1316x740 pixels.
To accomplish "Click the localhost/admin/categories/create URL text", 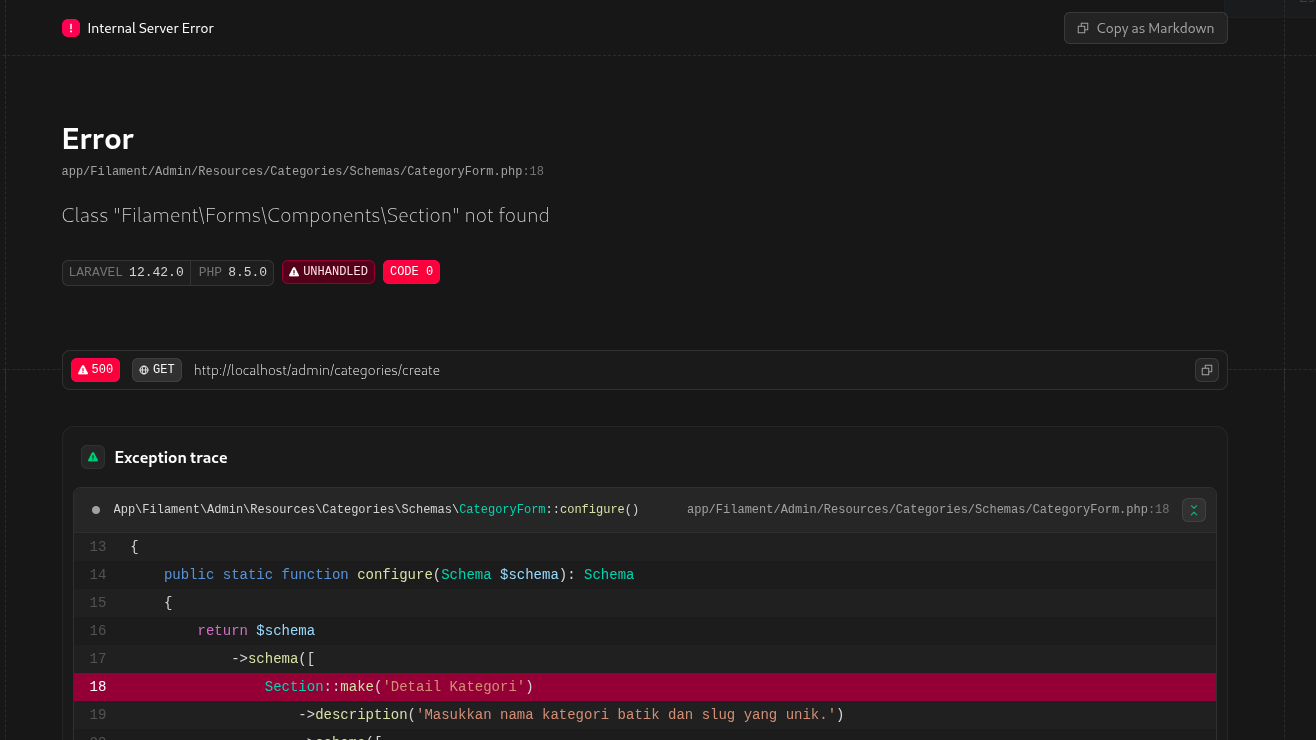I will (317, 370).
